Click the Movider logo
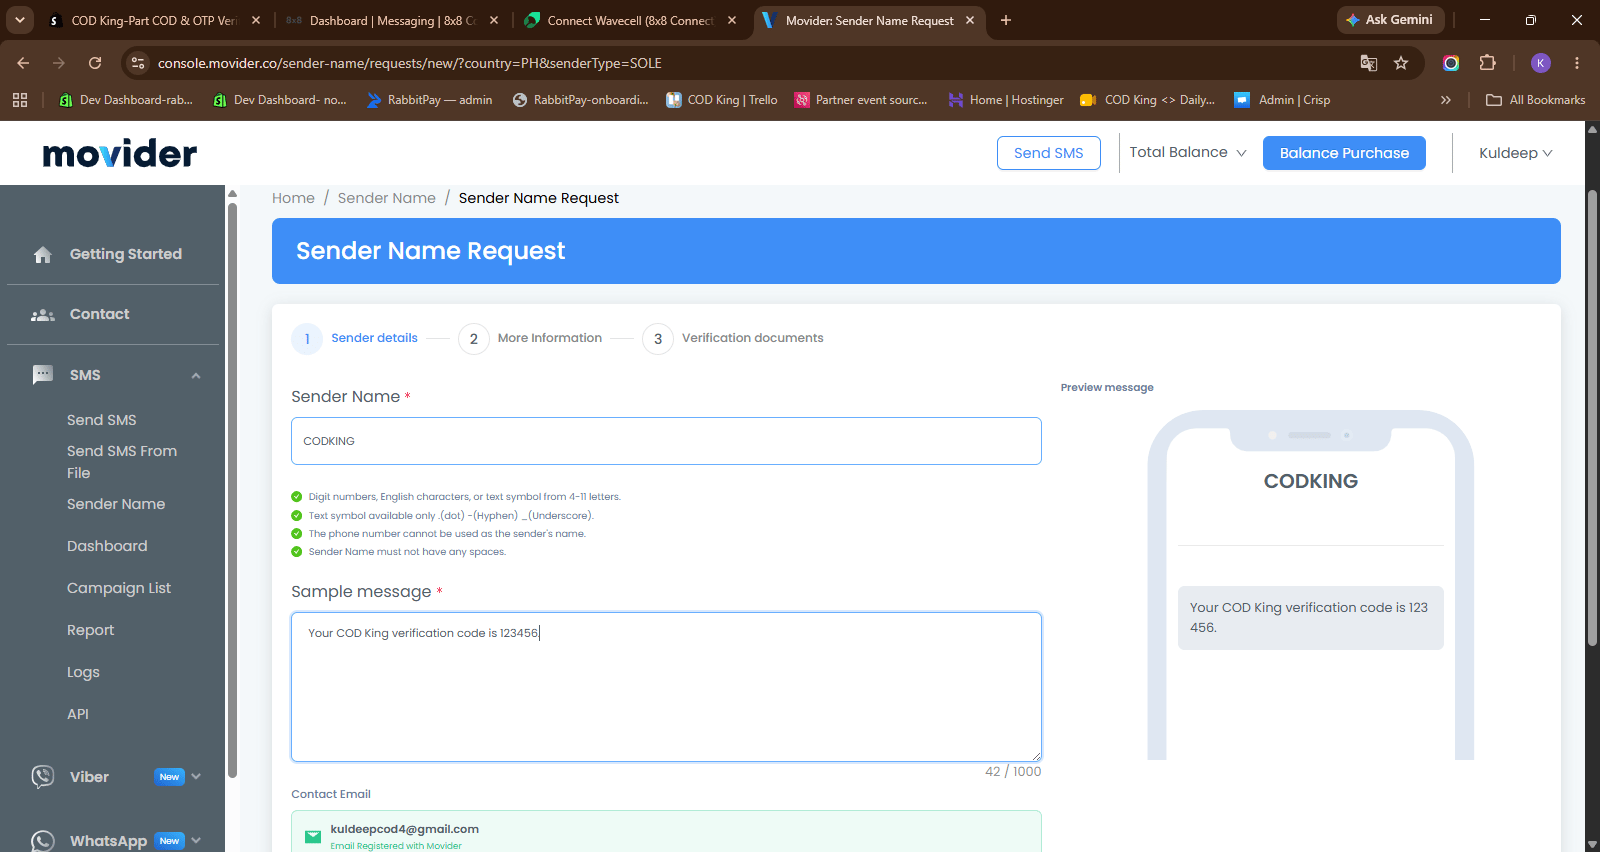1600x852 pixels. pyautogui.click(x=120, y=153)
